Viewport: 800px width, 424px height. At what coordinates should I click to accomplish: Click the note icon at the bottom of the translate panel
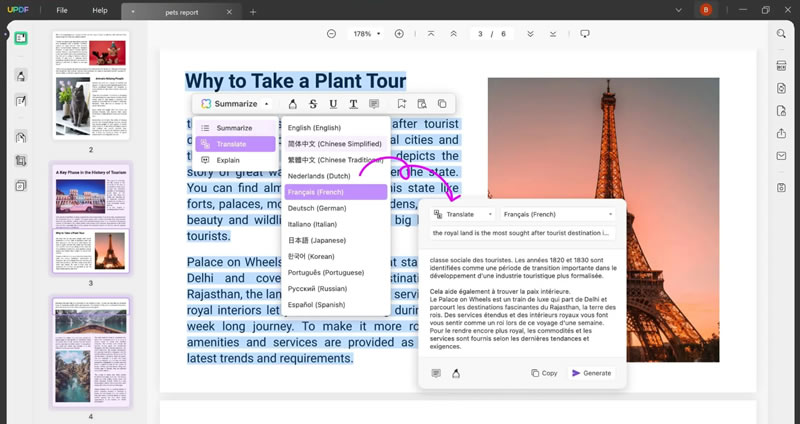436,373
